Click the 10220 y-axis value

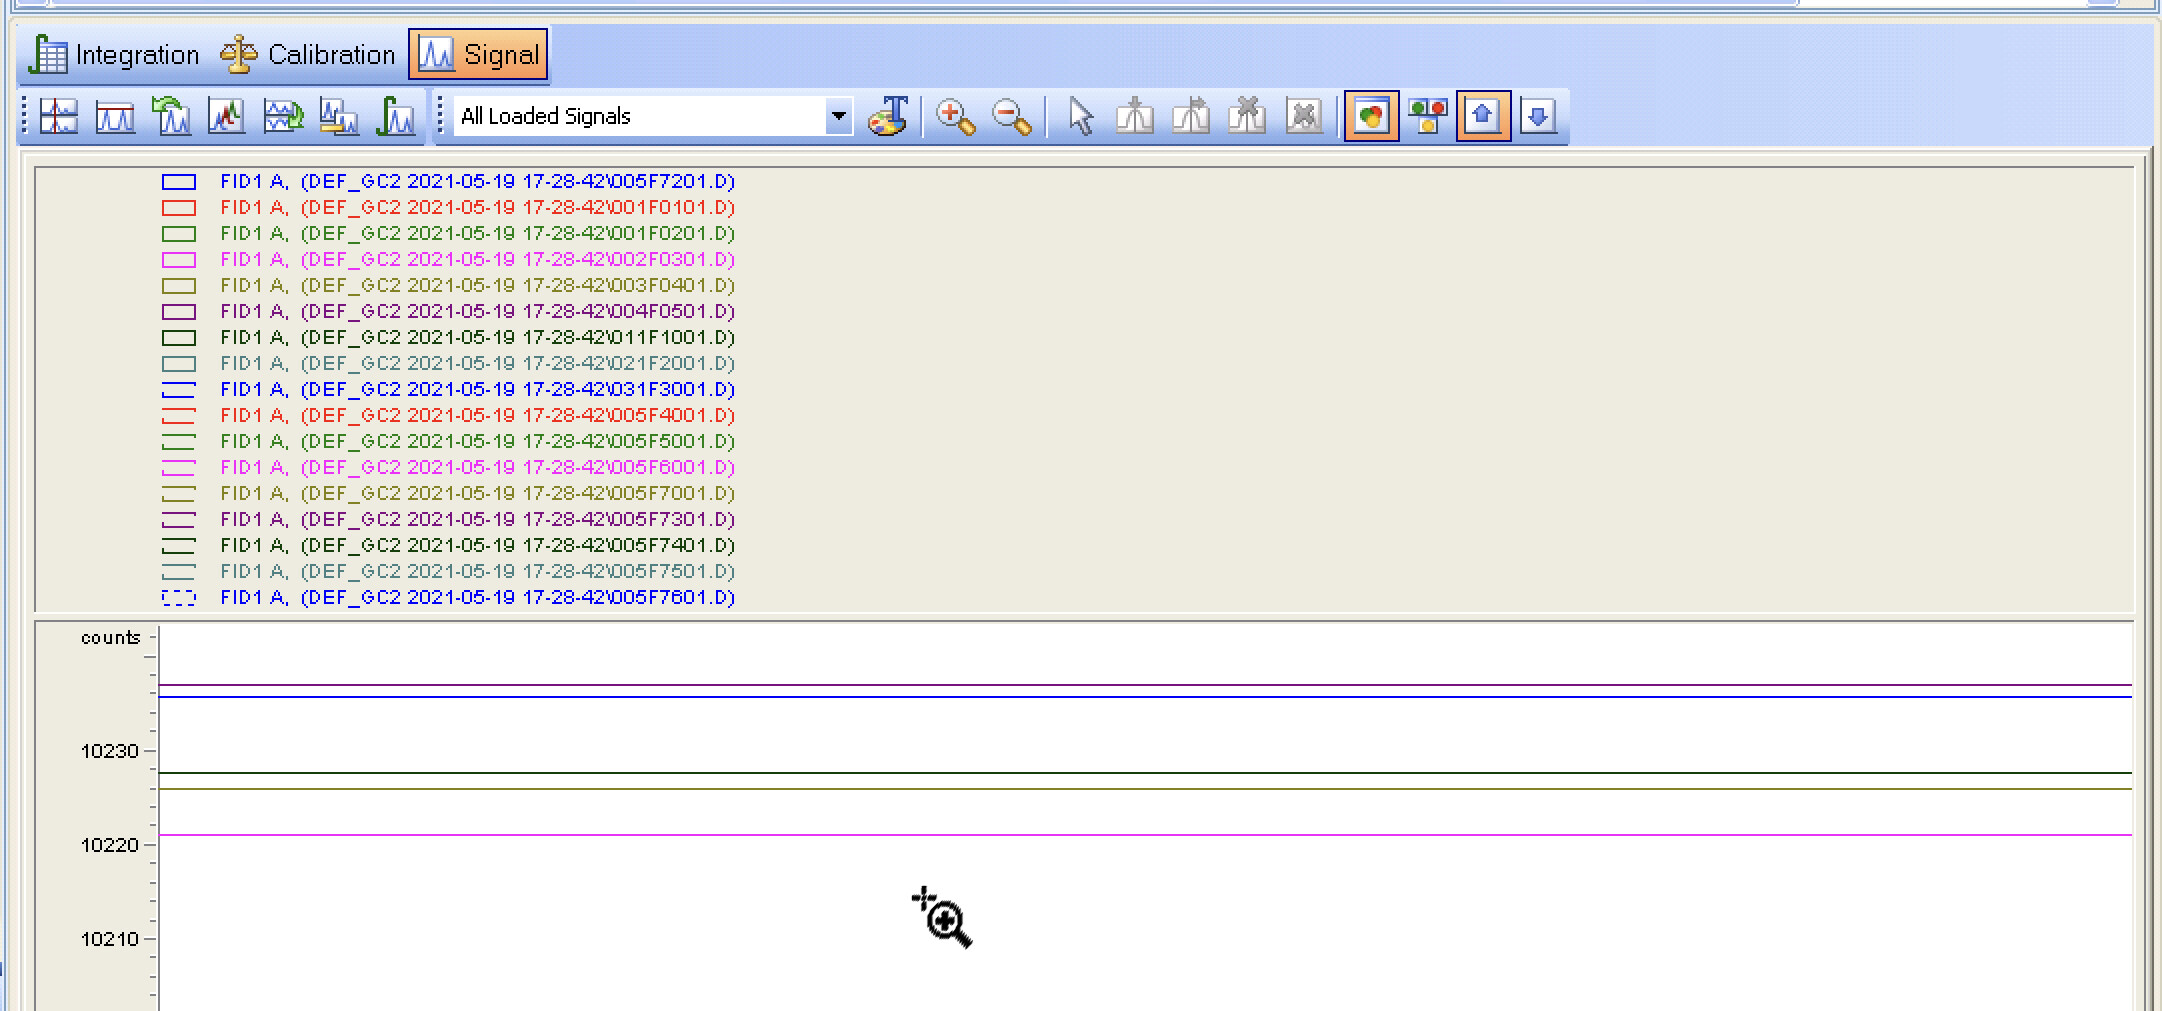110,845
